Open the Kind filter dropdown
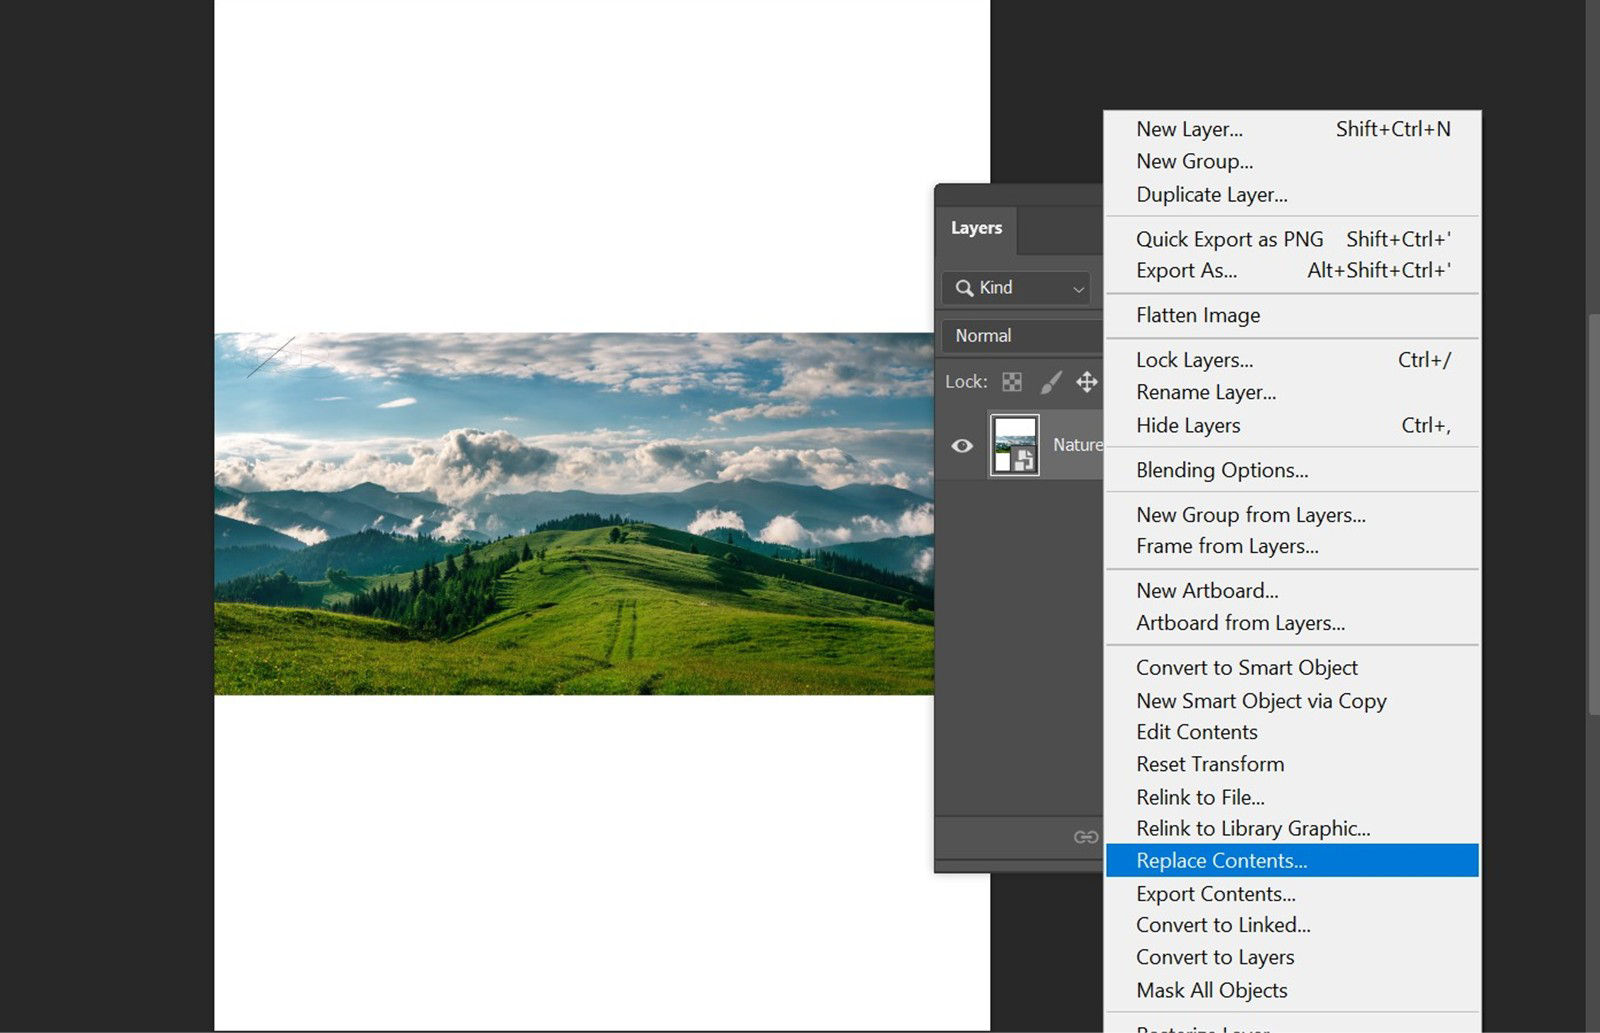 point(1015,288)
